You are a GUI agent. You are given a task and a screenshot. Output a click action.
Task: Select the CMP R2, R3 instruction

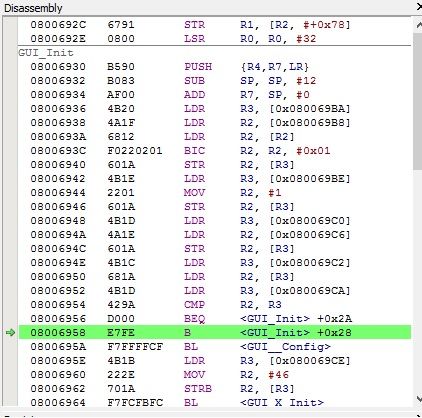(x=214, y=305)
